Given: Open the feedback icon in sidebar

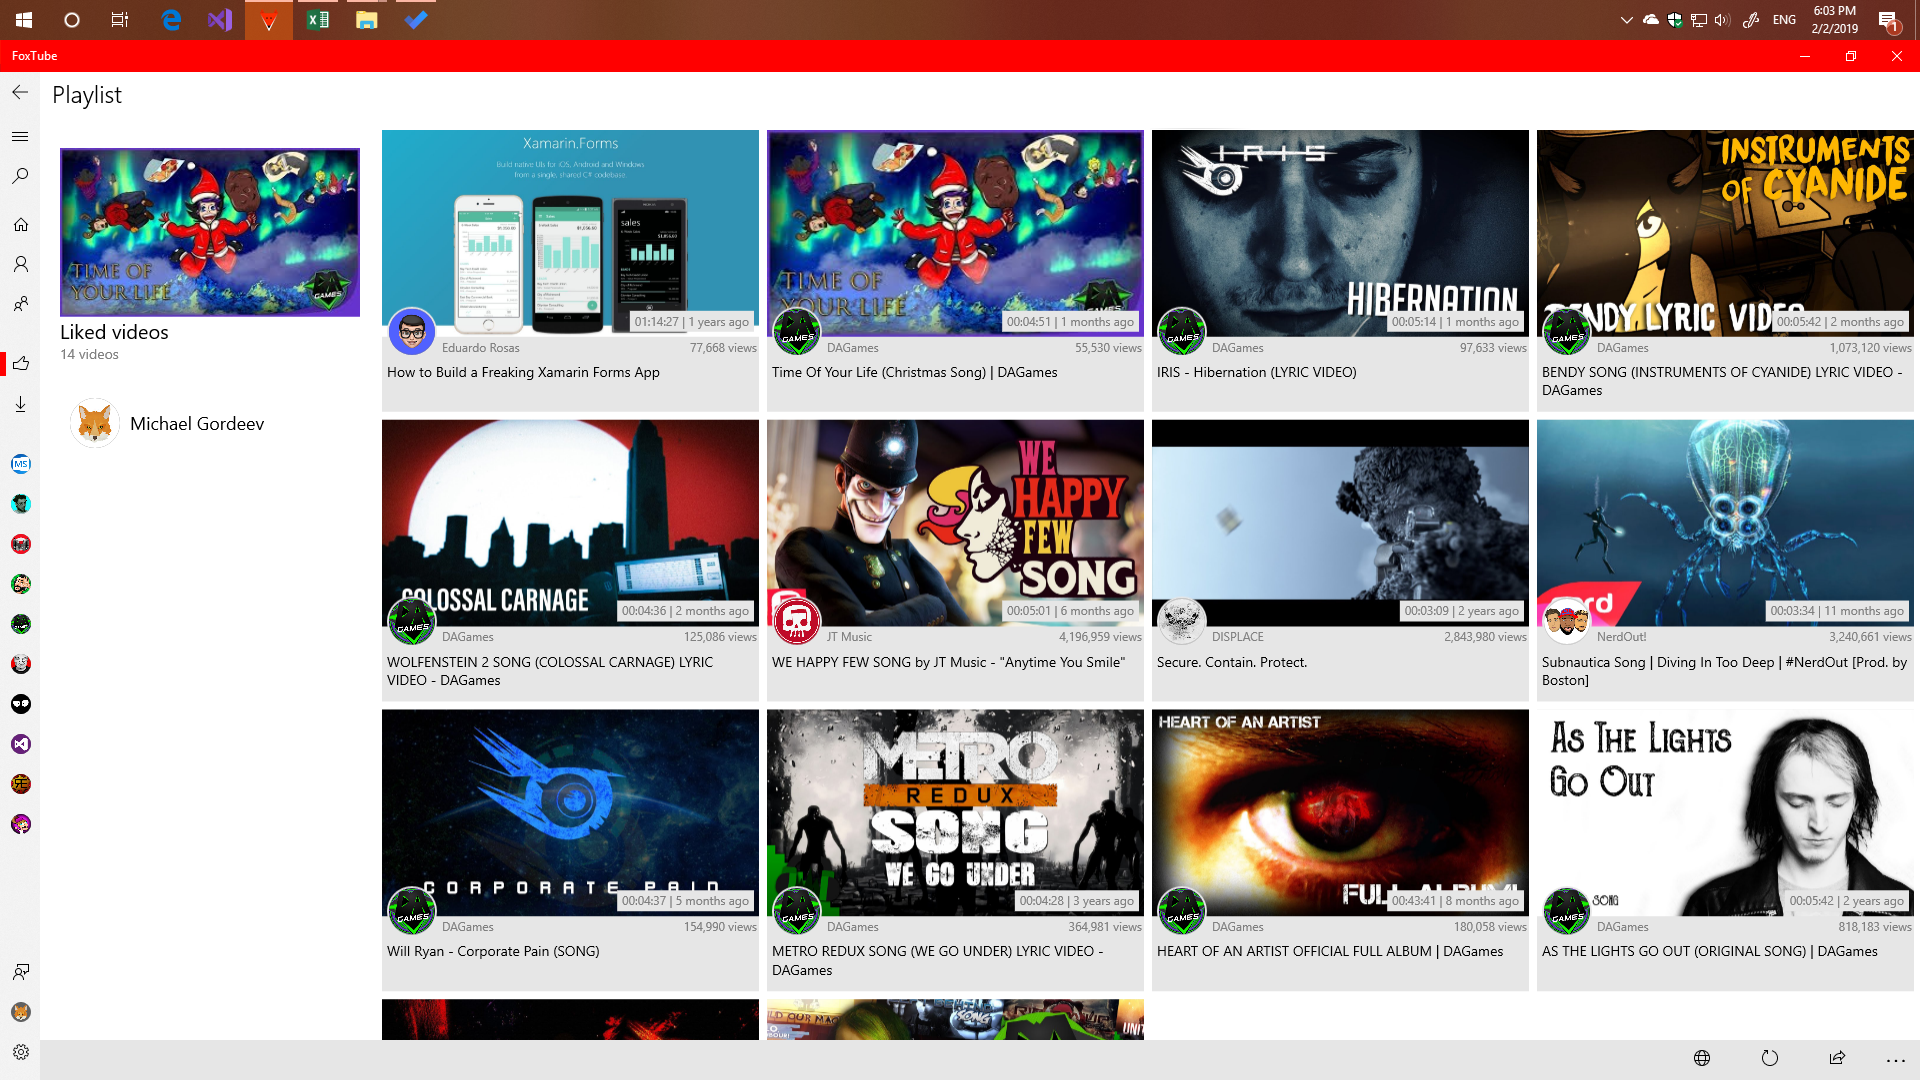Looking at the screenshot, I should [x=20, y=972].
